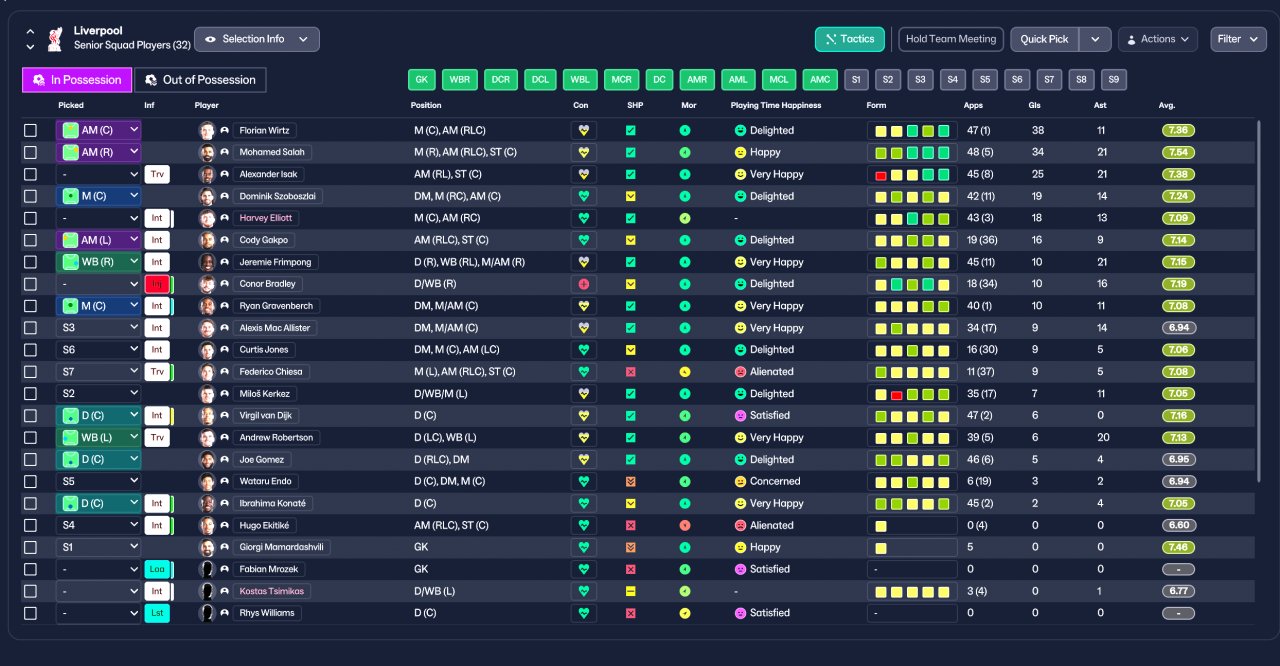Viewport: 1280px width, 666px height.
Task: Click Giorgi Mamardashvili's orange sharpness icon
Action: pyautogui.click(x=631, y=547)
